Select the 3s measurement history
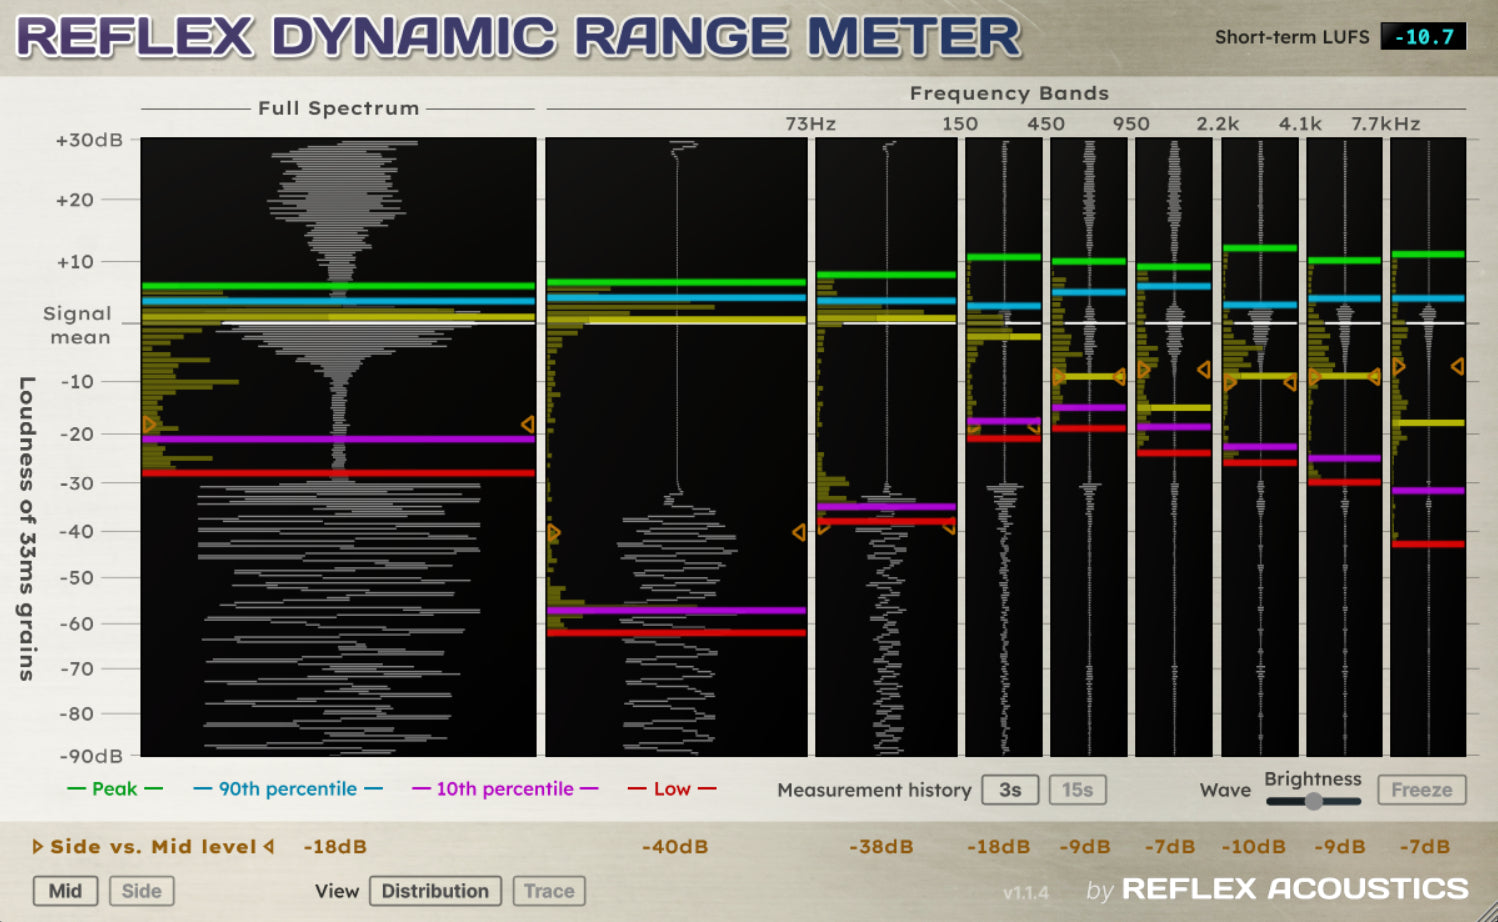Screen dimensions: 1498x922 point(1010,789)
